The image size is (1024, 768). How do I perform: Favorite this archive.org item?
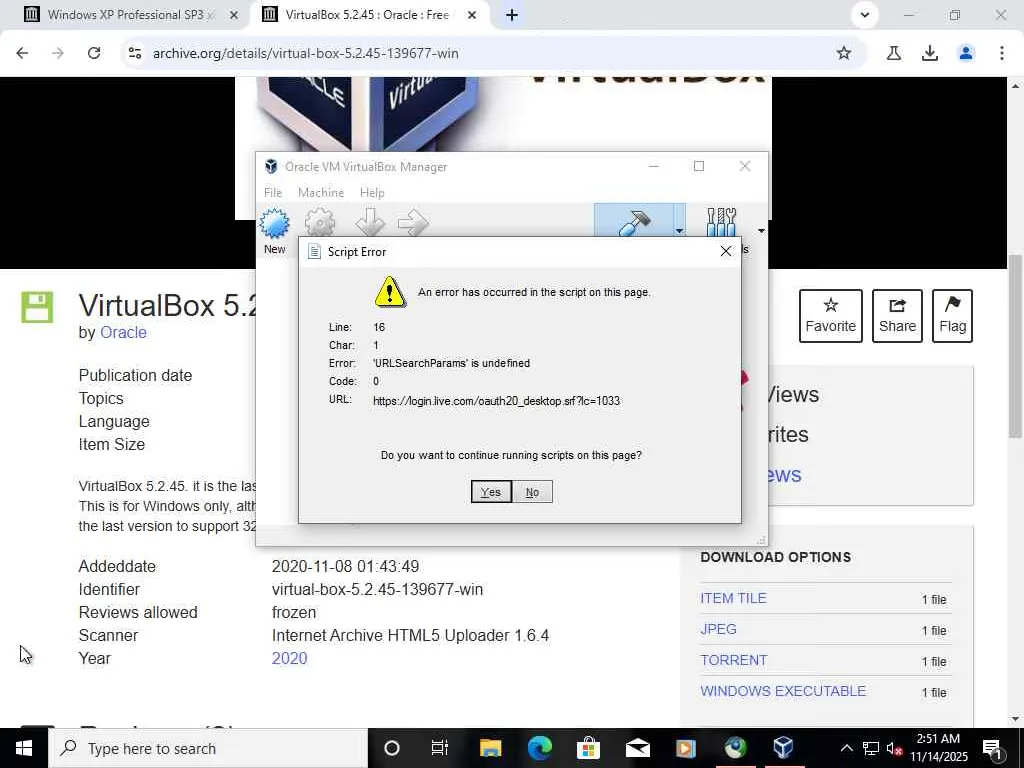pyautogui.click(x=831, y=316)
